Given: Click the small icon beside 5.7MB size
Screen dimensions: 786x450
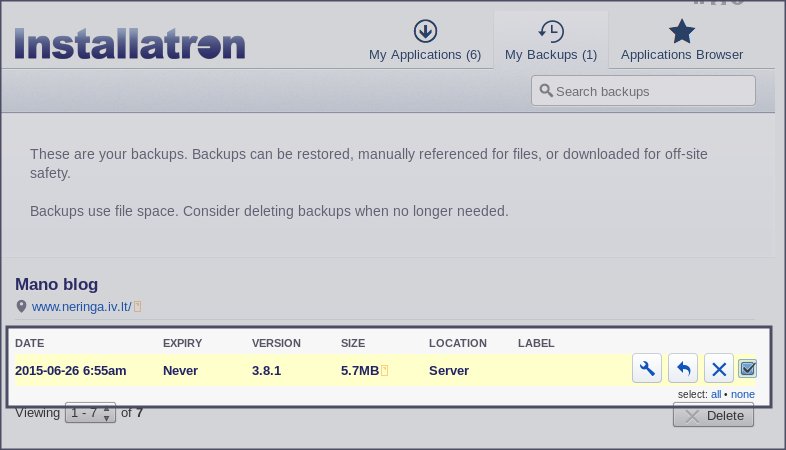Looking at the screenshot, I should tap(384, 371).
